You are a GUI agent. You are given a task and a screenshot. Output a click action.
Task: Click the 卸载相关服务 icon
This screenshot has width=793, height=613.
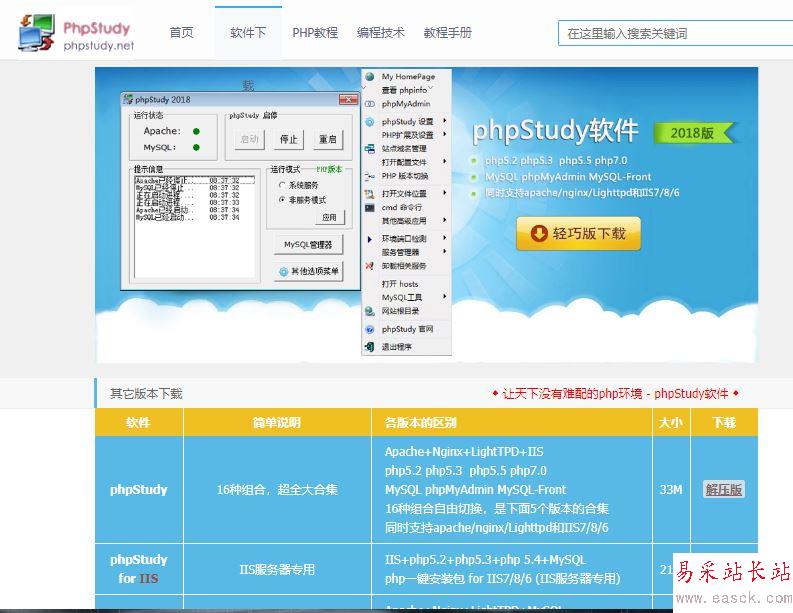pos(370,266)
